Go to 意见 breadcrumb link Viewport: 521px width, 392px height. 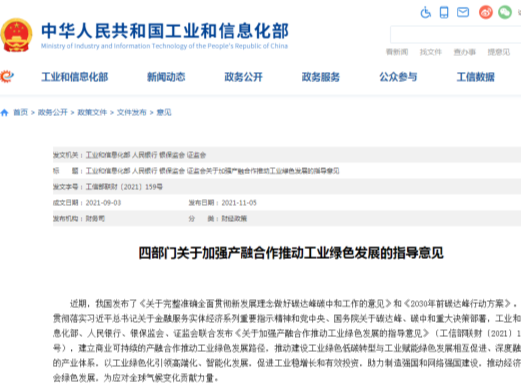[x=164, y=112]
